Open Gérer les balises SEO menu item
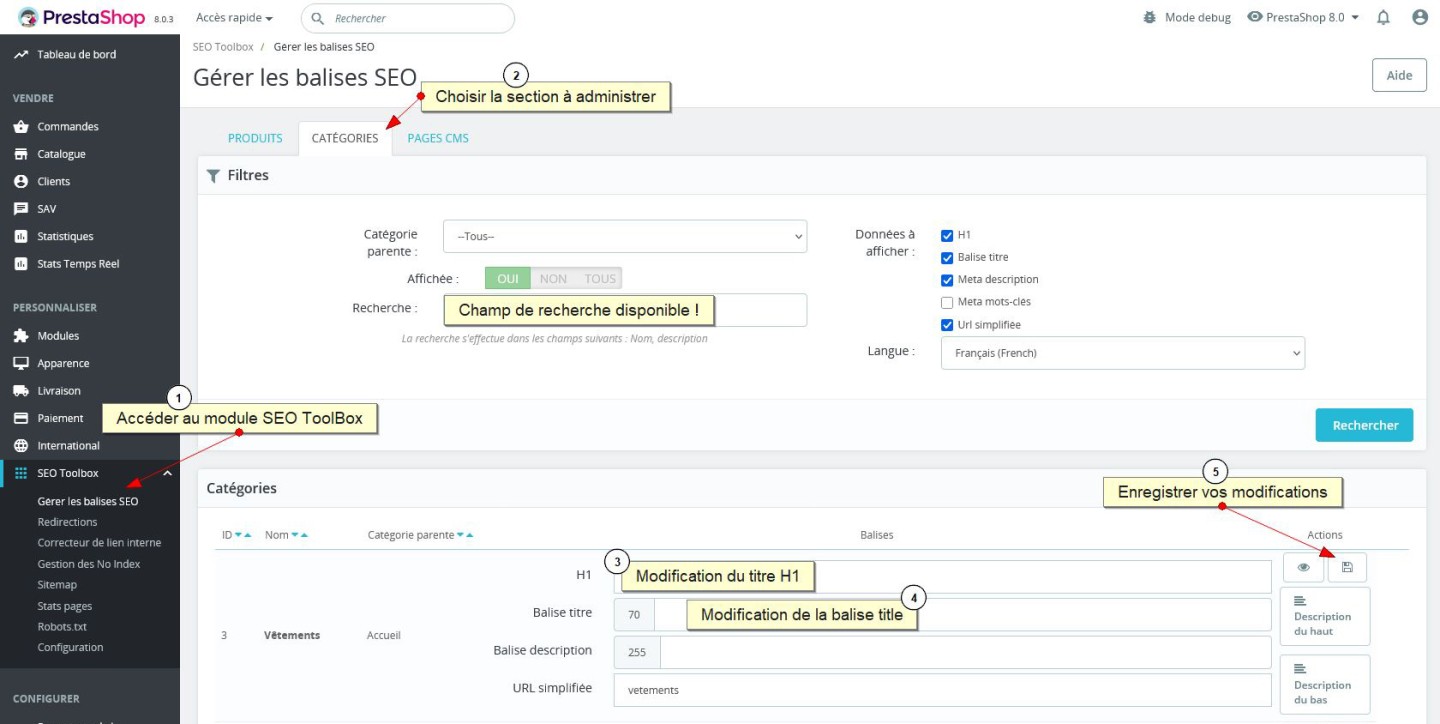Image resolution: width=1440 pixels, height=724 pixels. [x=88, y=501]
